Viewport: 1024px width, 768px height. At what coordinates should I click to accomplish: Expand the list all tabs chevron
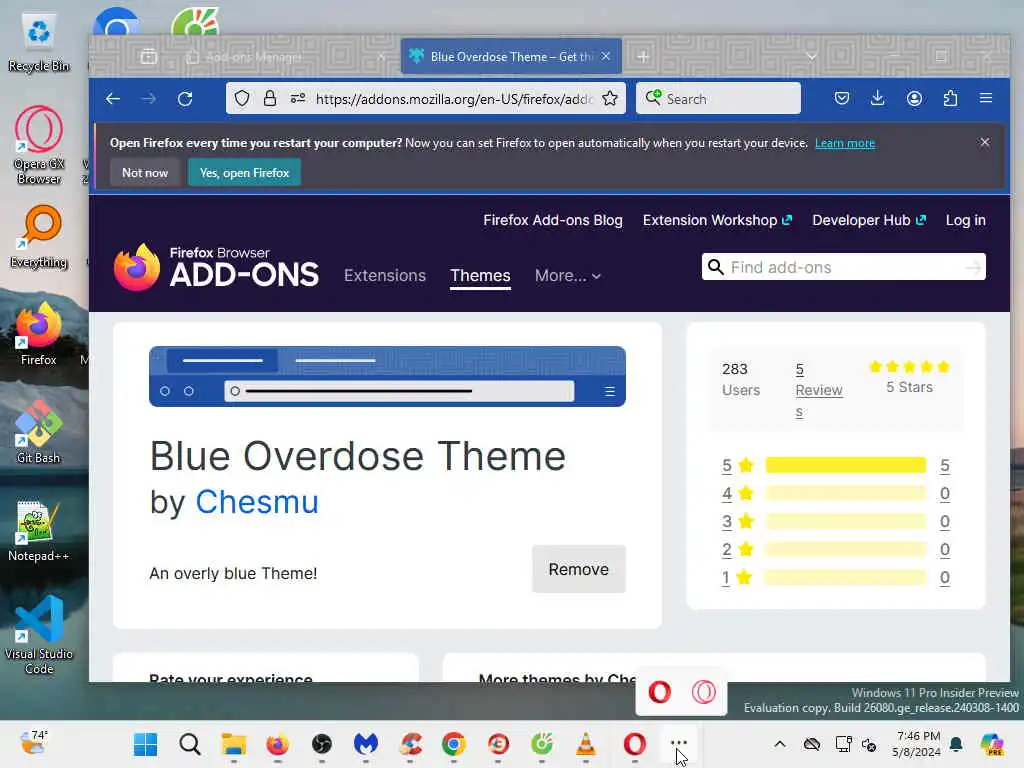[x=811, y=57]
